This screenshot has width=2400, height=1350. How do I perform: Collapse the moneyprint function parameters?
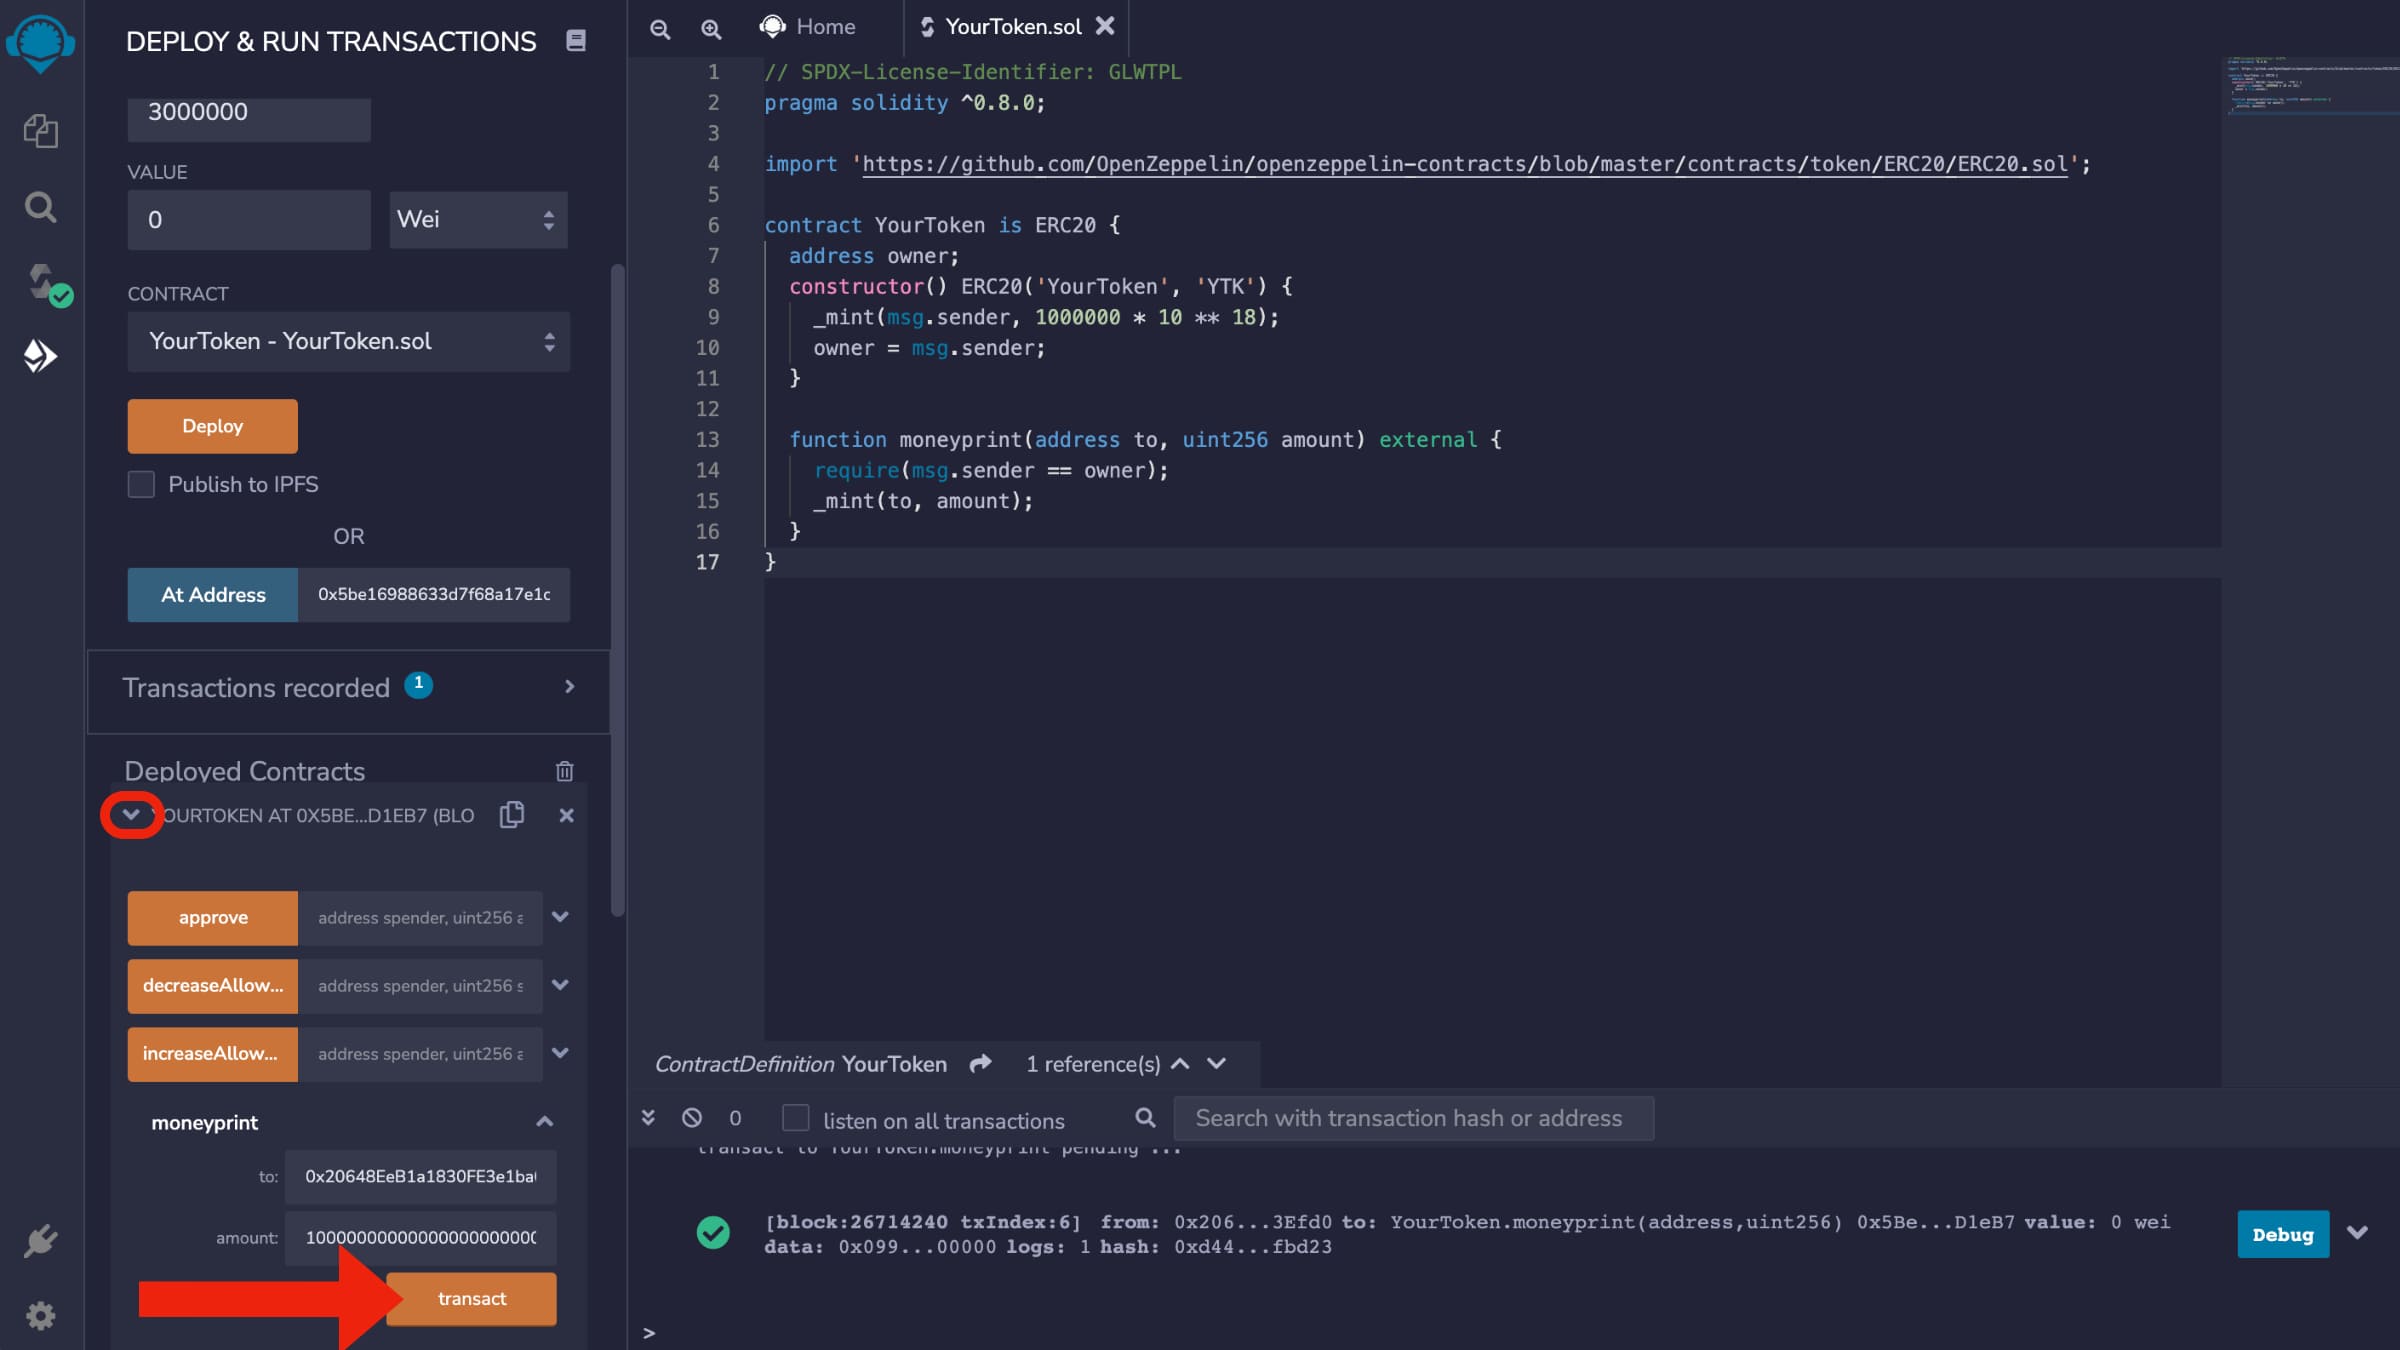(544, 1122)
